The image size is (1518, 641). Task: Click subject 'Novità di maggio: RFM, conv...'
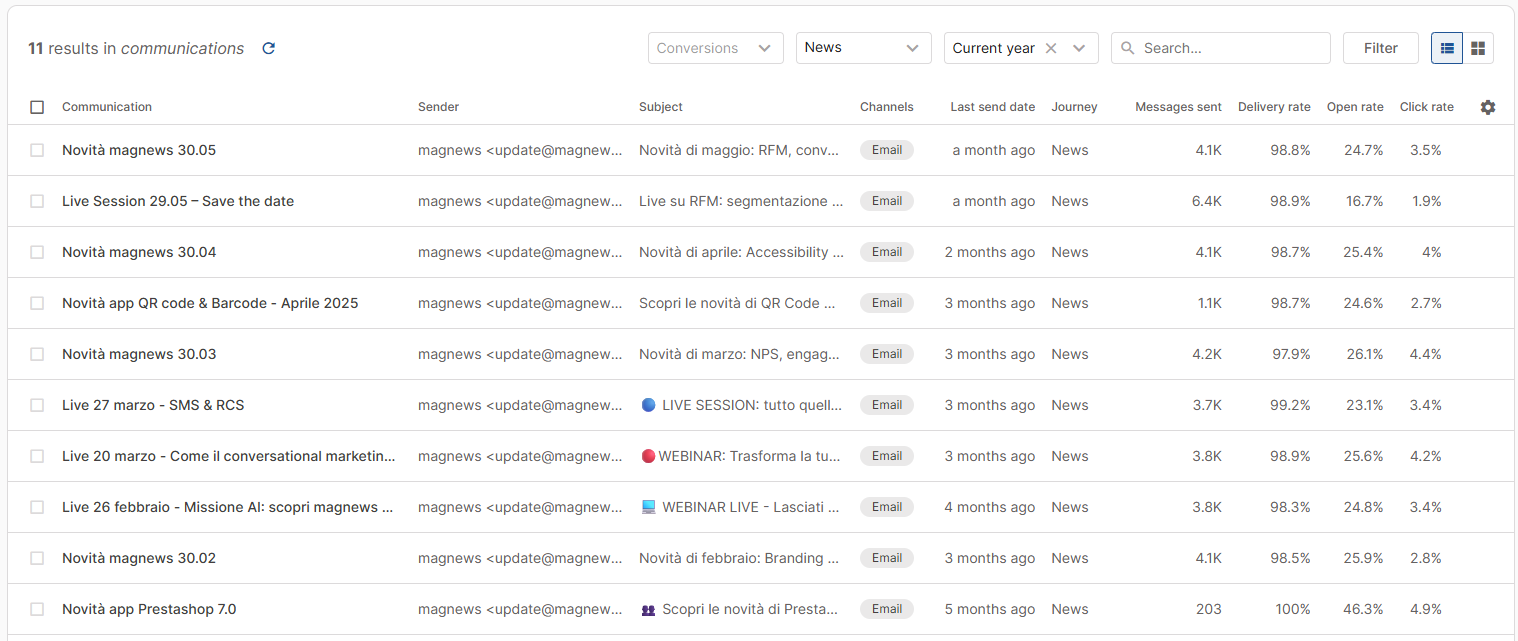739,150
